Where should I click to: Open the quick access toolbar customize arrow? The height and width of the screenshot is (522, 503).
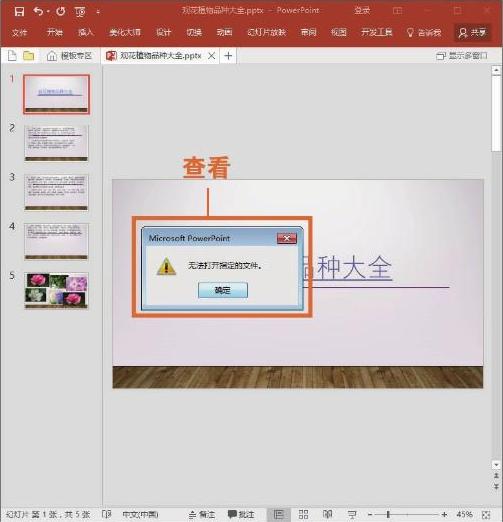tap(98, 12)
